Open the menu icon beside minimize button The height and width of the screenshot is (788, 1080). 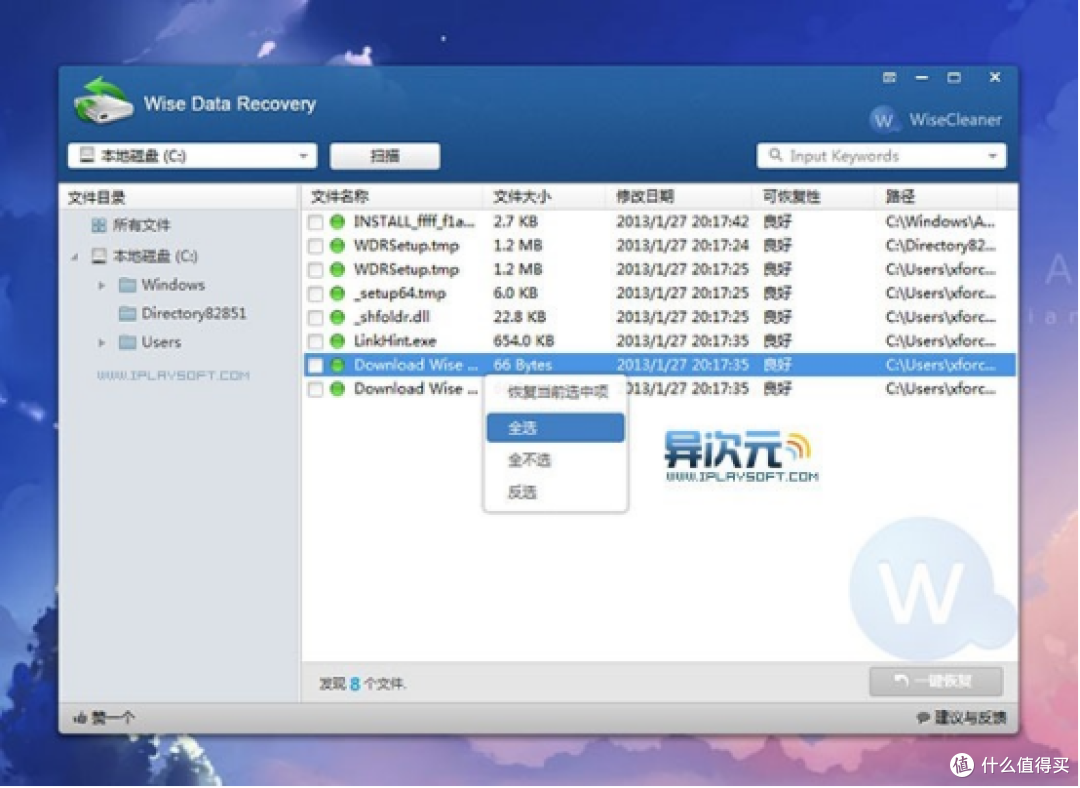pos(889,77)
